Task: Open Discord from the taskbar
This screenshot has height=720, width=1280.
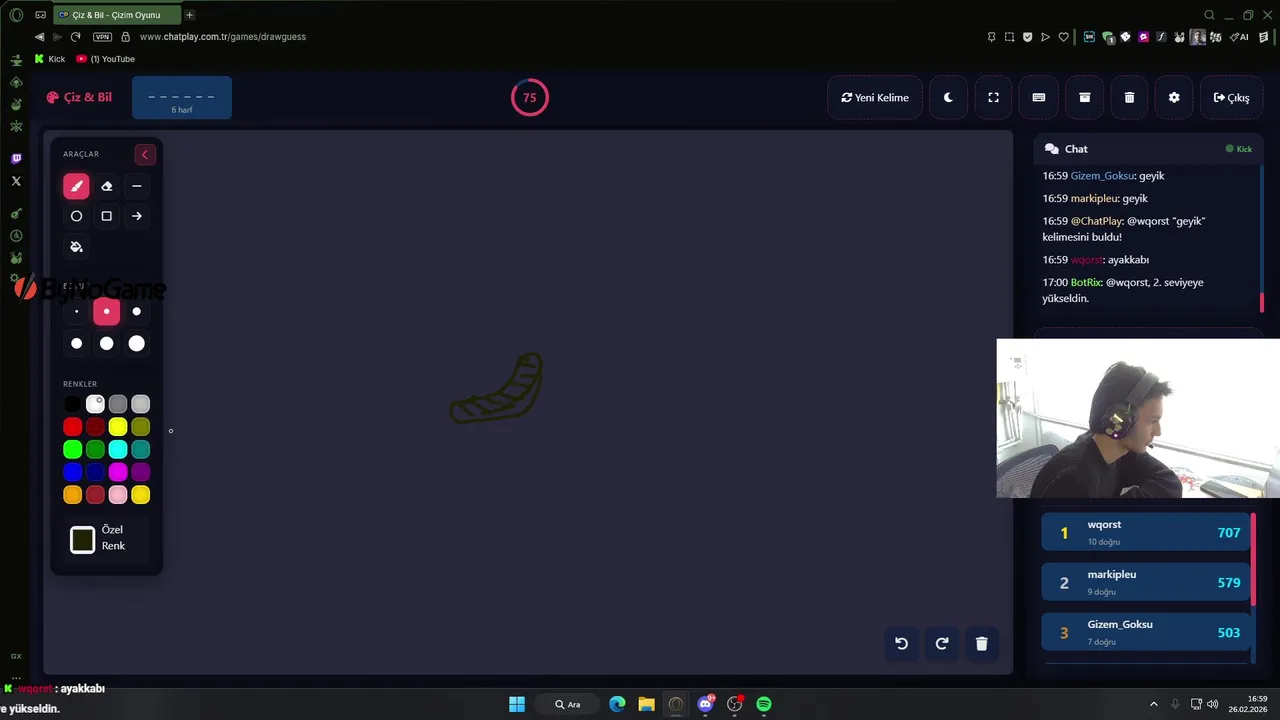Action: (x=706, y=704)
